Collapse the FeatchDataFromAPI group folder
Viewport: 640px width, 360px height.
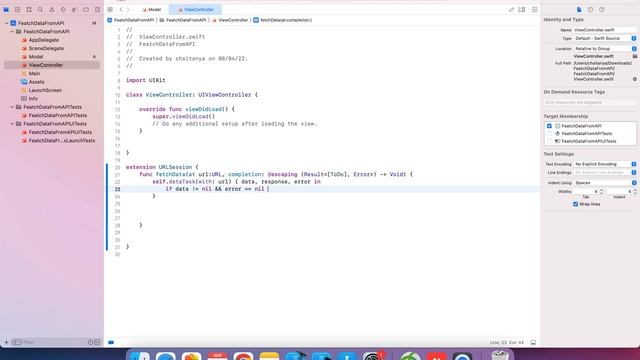click(12, 31)
